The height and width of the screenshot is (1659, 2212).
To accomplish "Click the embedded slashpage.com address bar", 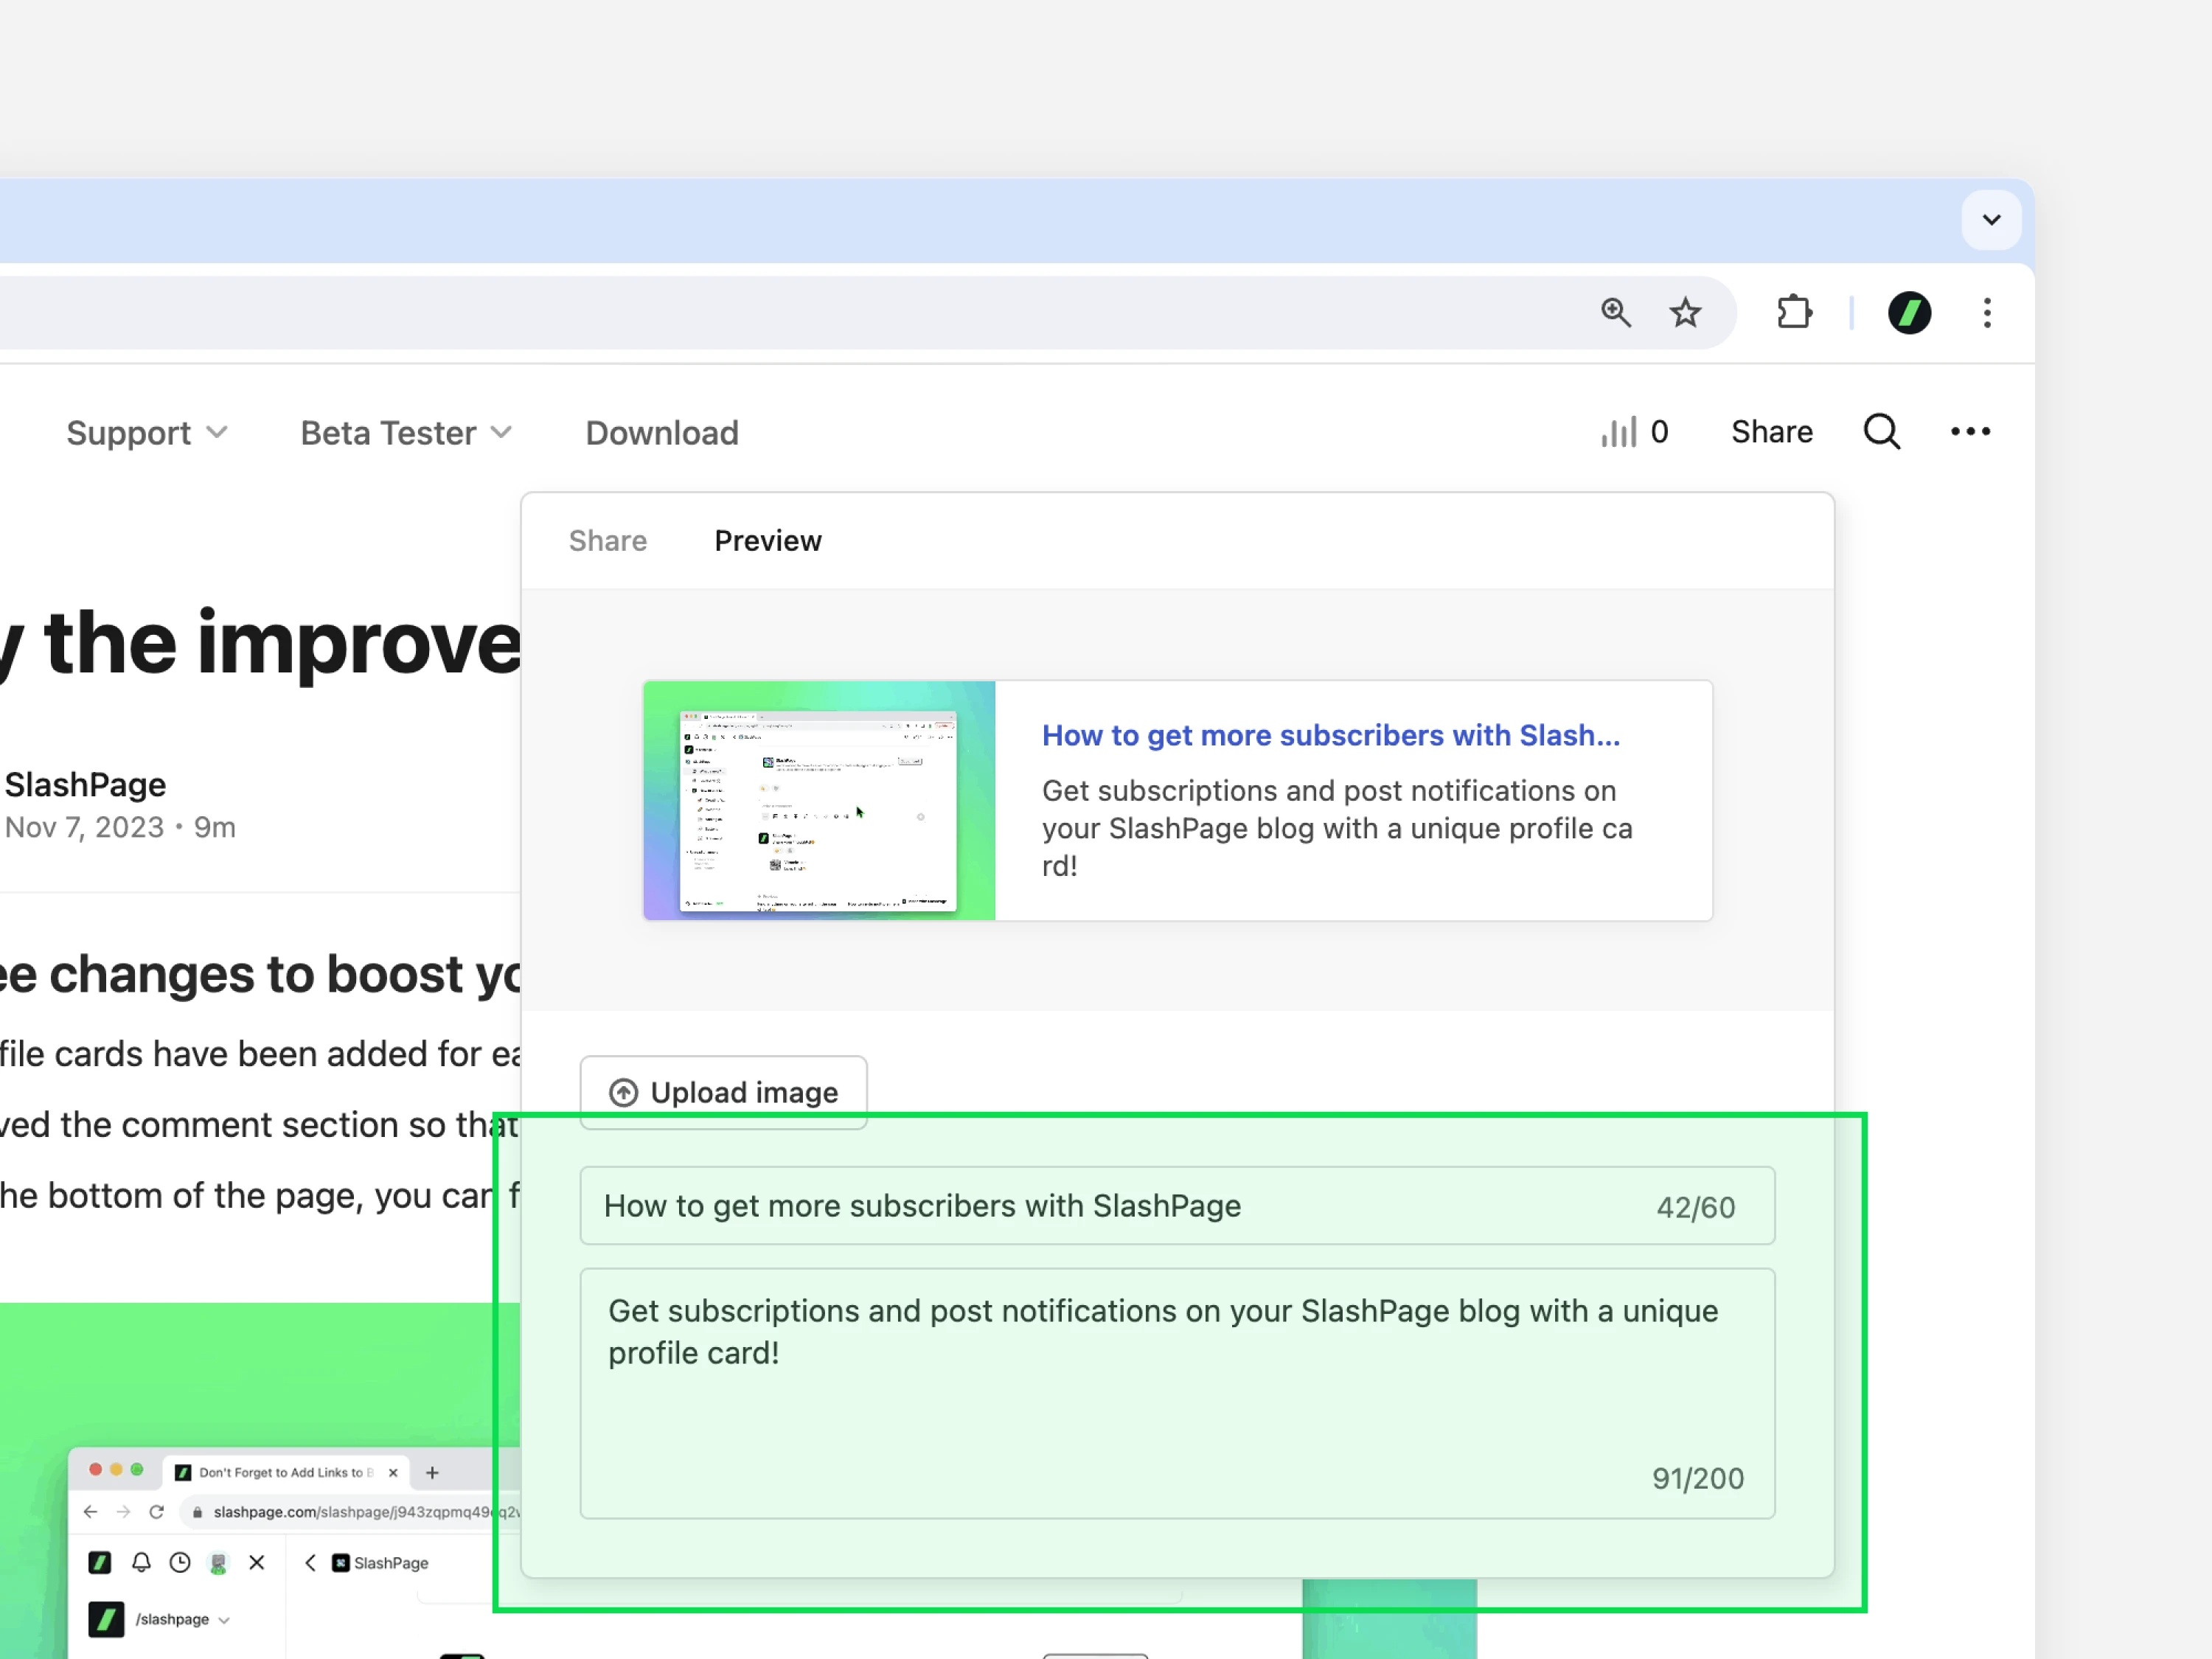I will tap(350, 1511).
